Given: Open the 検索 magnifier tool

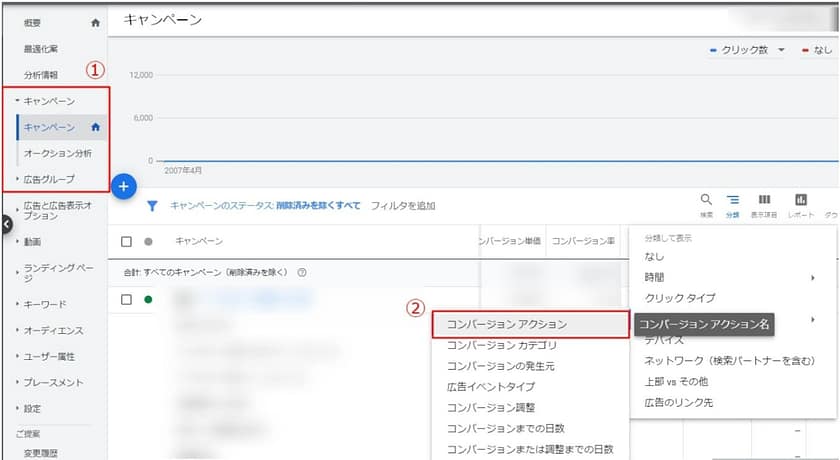Looking at the screenshot, I should coord(706,200).
